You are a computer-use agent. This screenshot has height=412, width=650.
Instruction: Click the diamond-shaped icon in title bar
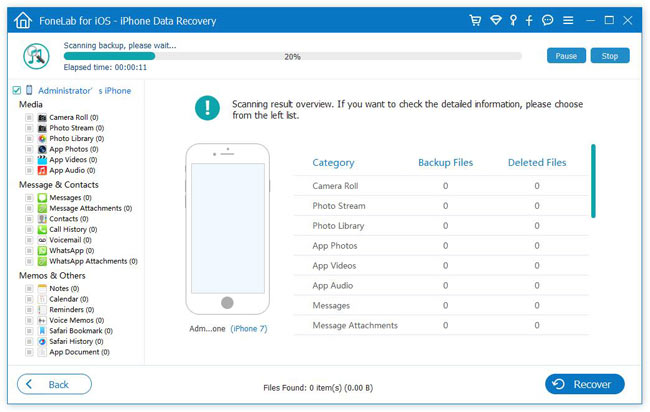[x=496, y=20]
